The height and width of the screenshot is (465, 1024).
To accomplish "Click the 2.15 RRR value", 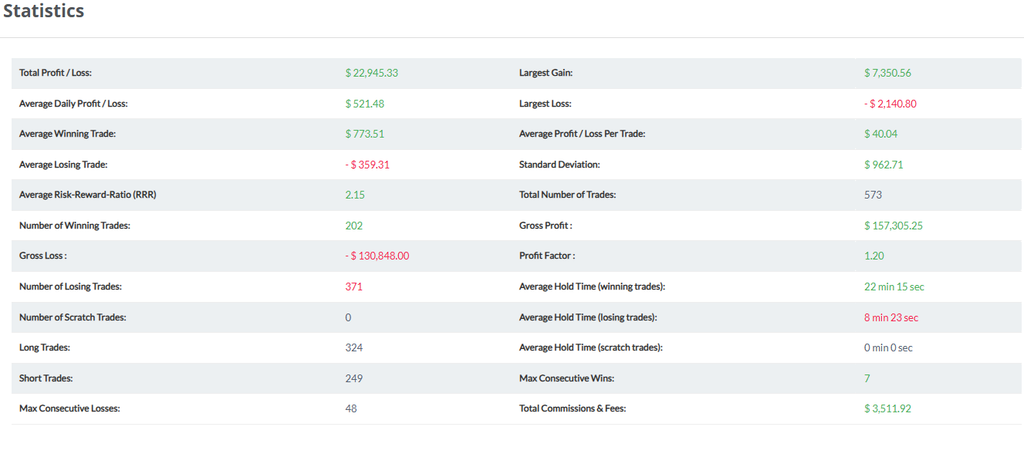I will pos(355,195).
